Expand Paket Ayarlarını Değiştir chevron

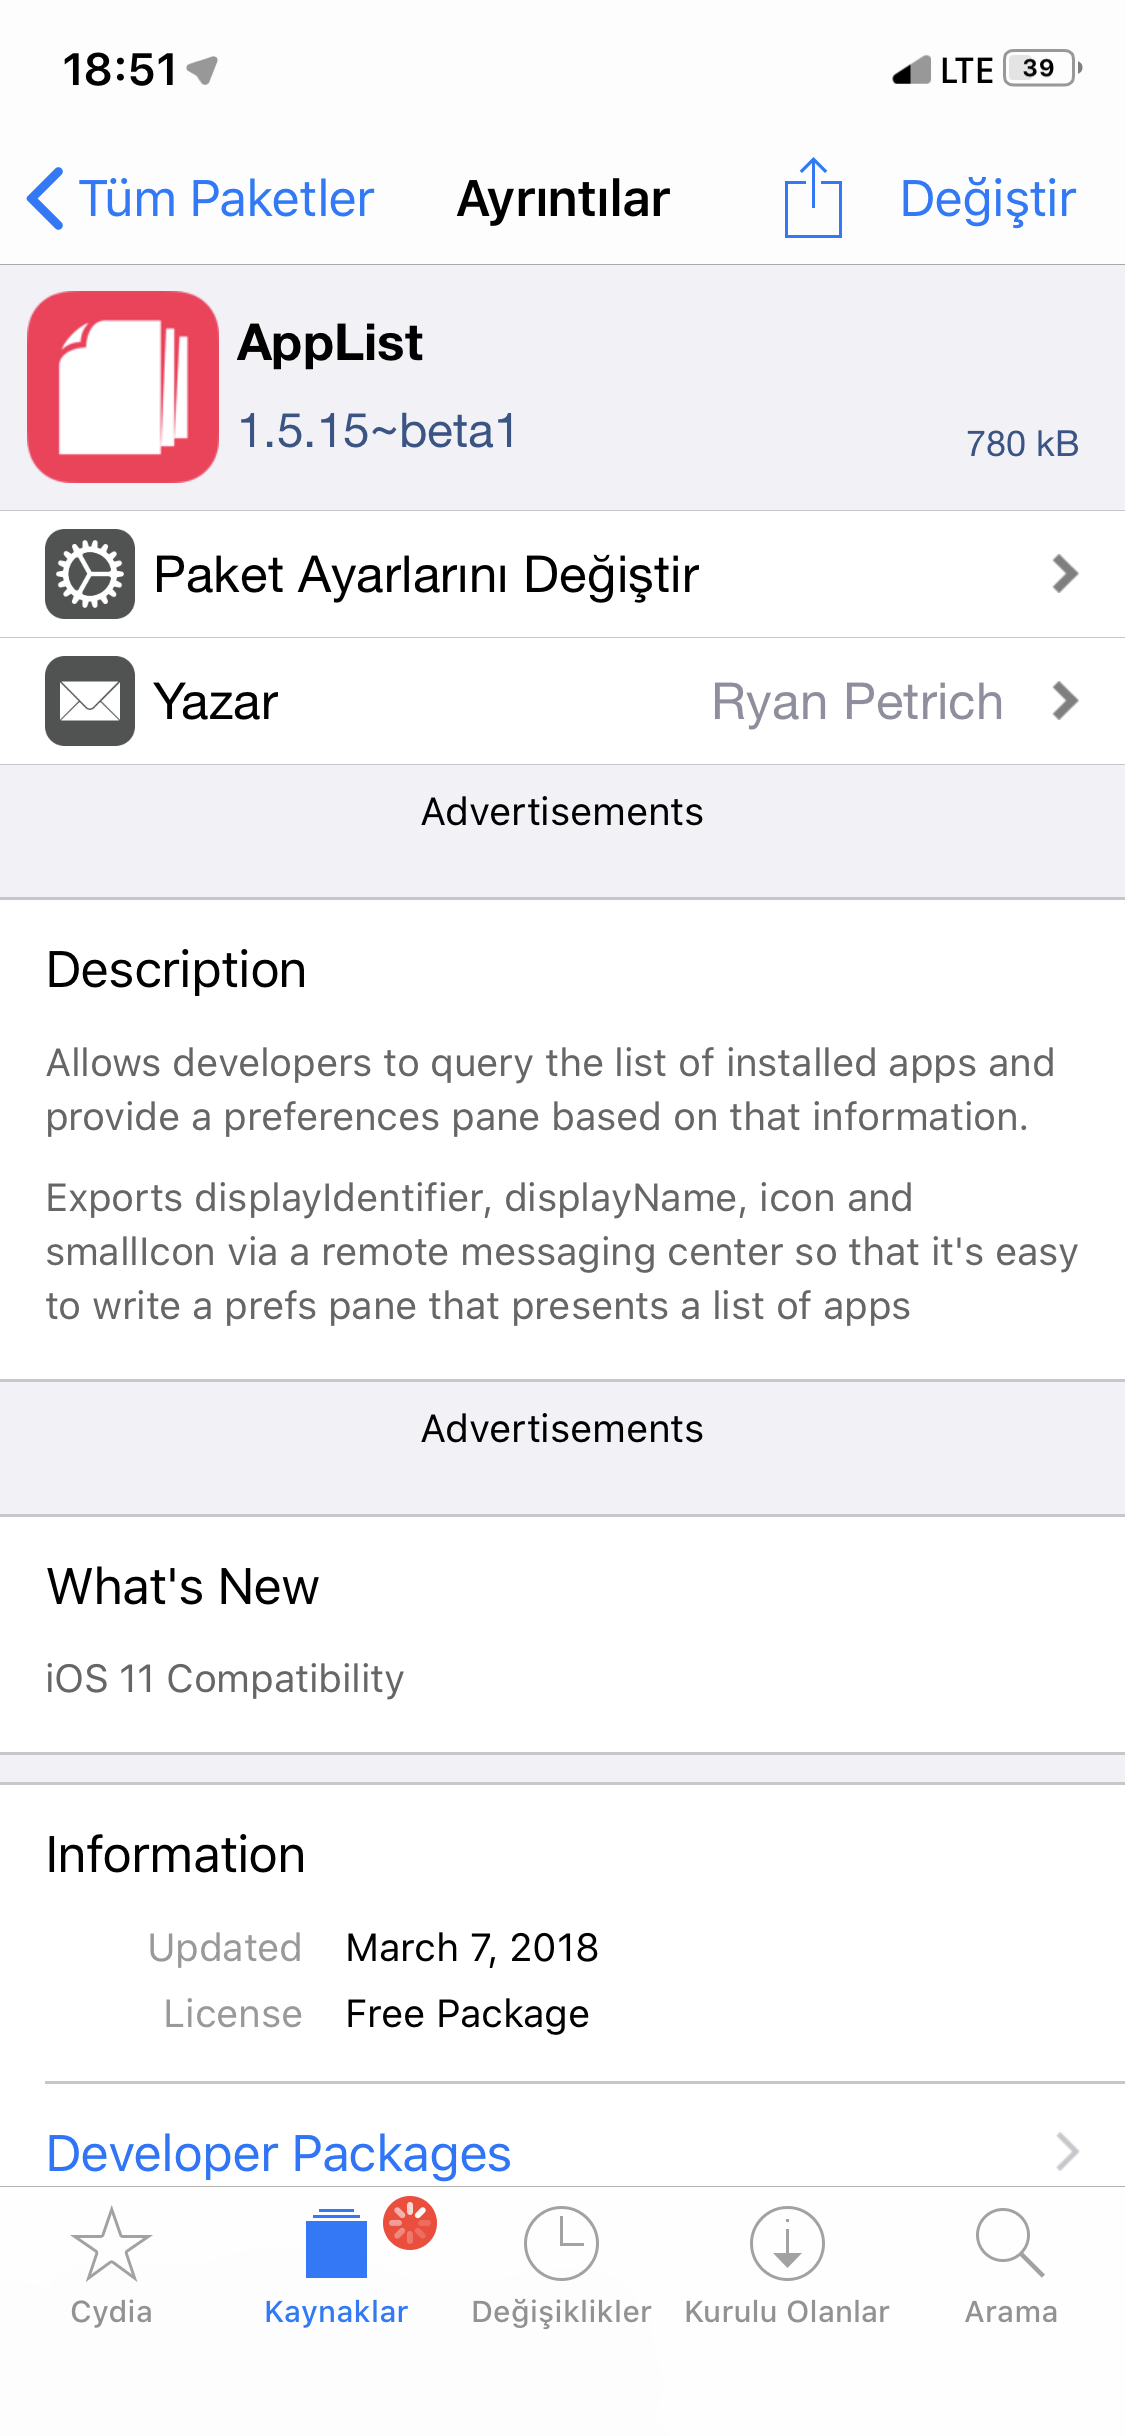[x=1065, y=574]
